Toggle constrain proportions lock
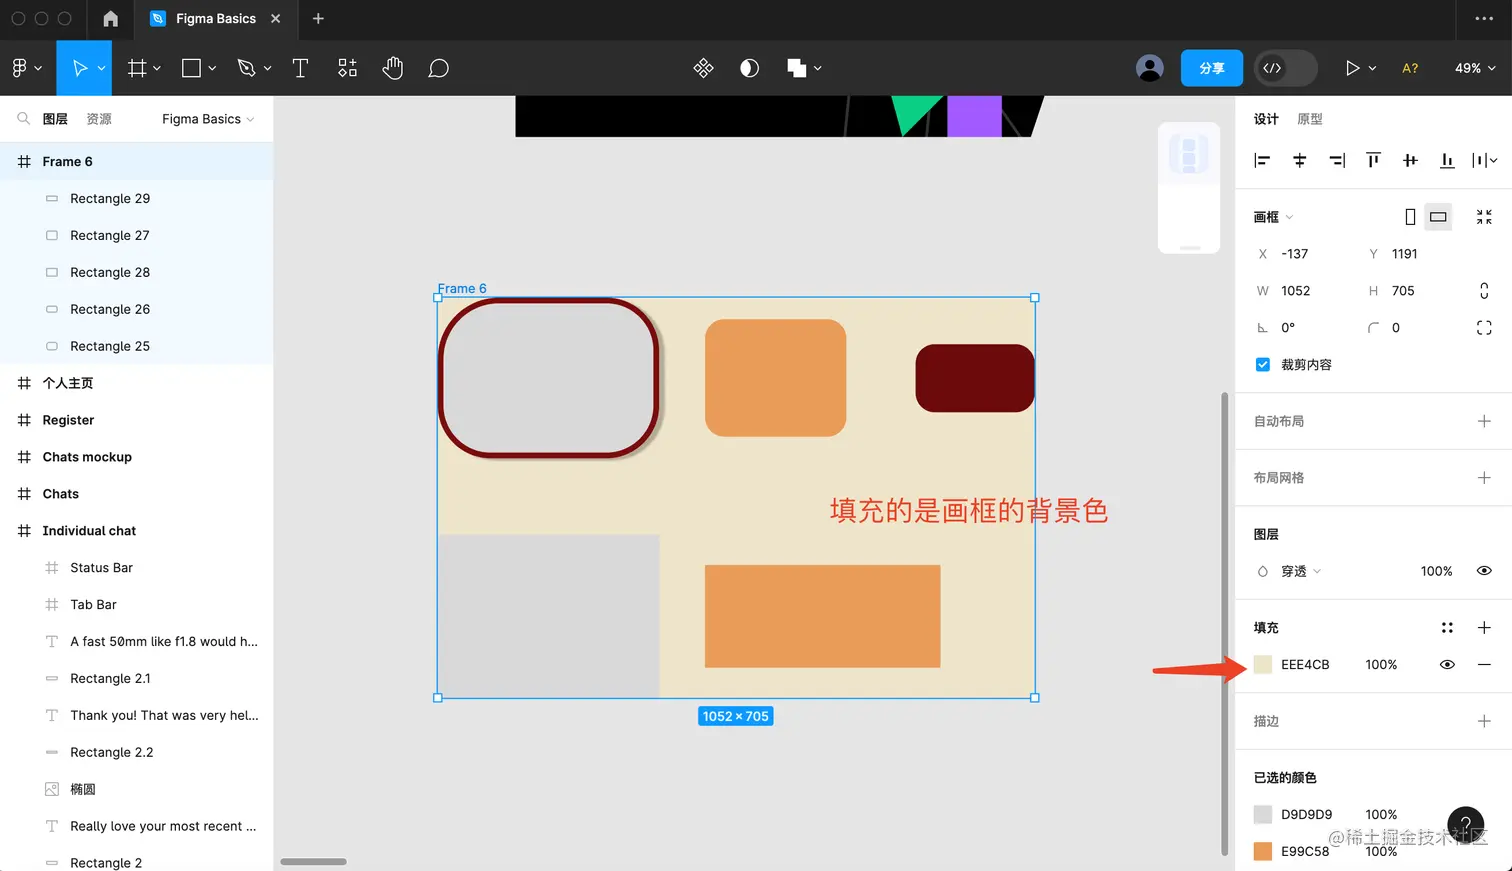Screen dimensions: 1512x871 [1484, 291]
